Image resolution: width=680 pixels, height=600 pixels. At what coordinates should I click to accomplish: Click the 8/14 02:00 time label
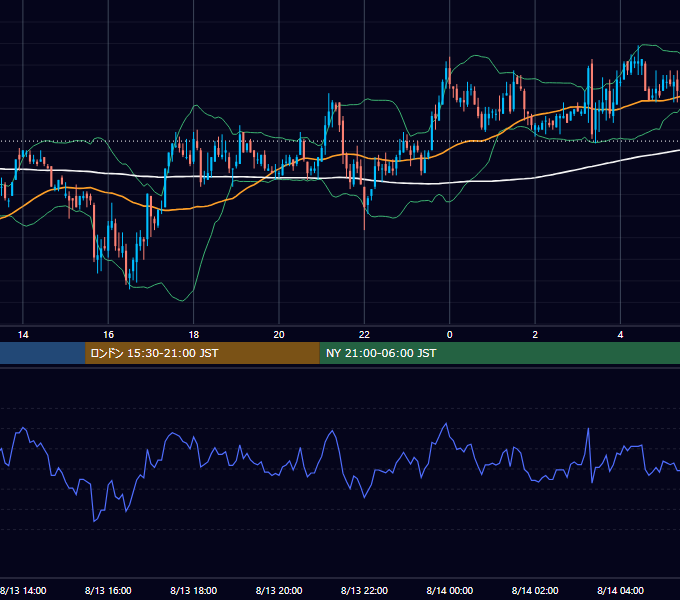(535, 590)
